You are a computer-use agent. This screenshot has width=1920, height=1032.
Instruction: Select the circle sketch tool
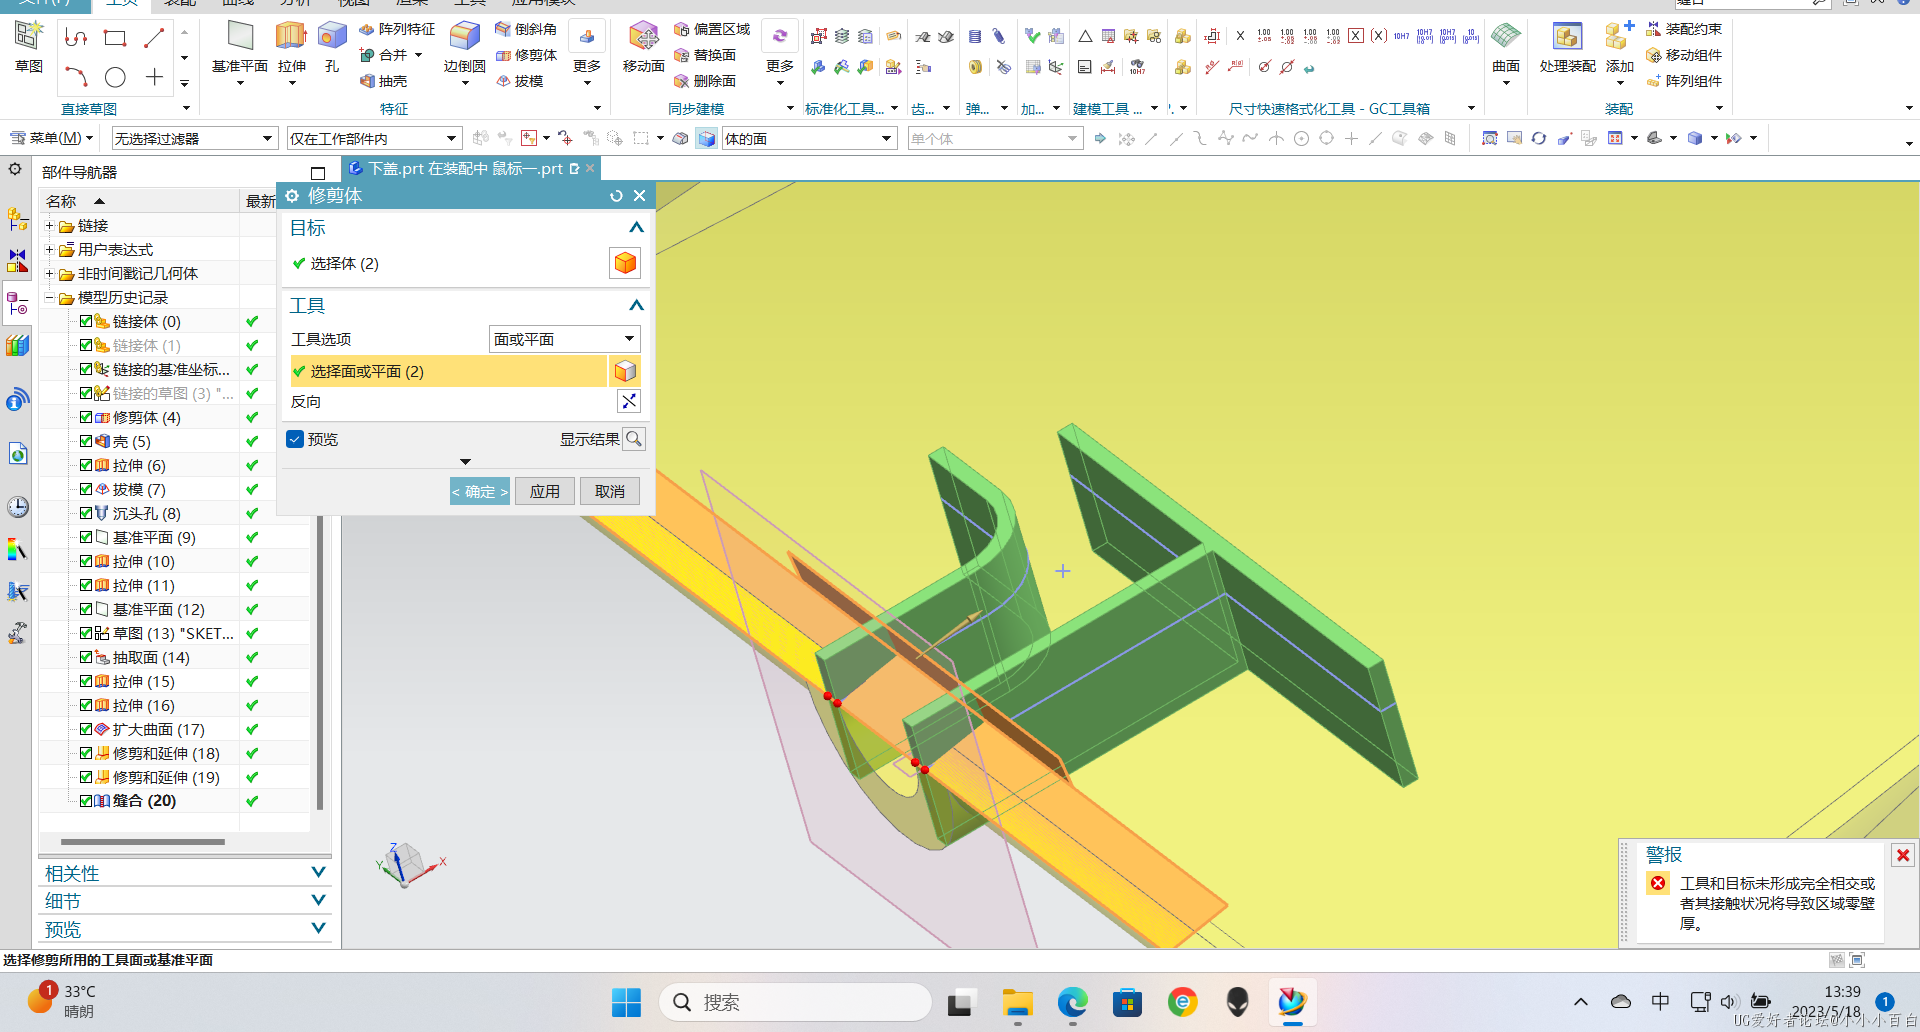[x=115, y=77]
